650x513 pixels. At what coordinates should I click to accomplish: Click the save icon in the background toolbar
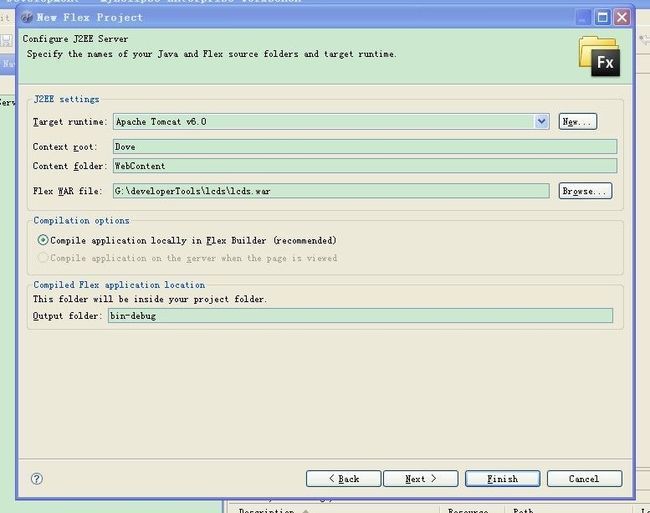point(7,40)
